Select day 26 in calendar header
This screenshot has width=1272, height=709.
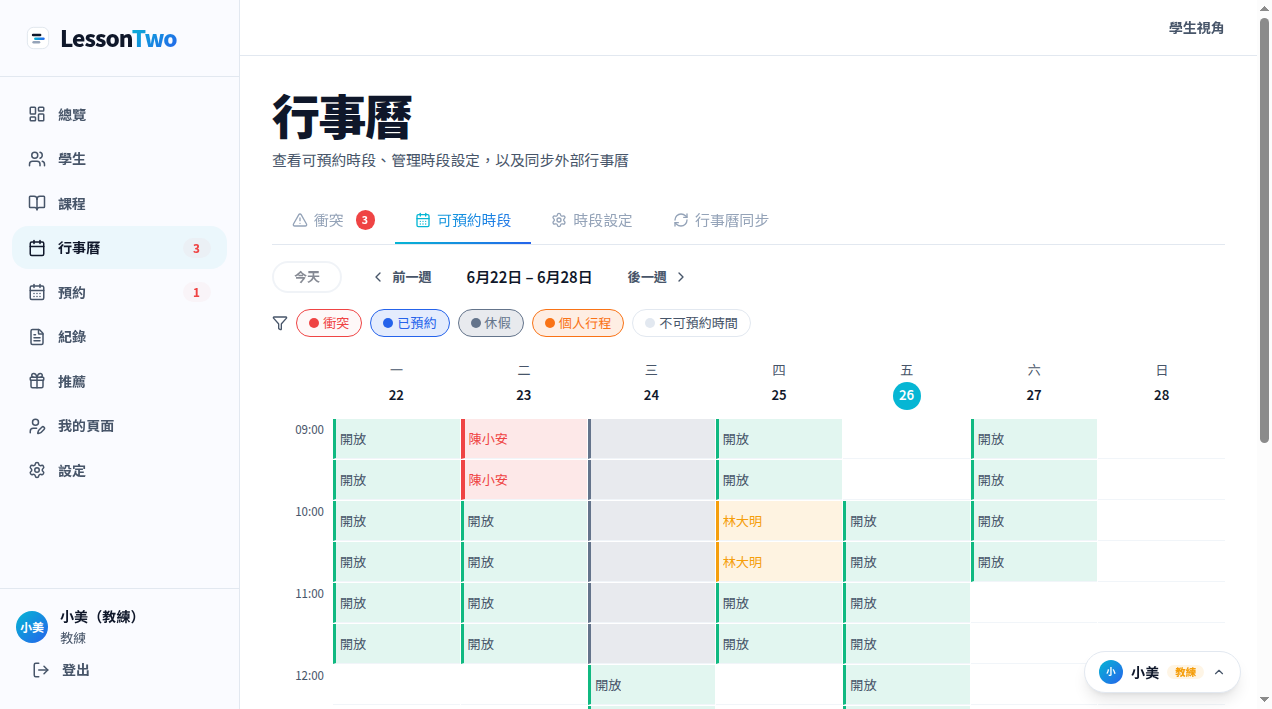pos(907,396)
